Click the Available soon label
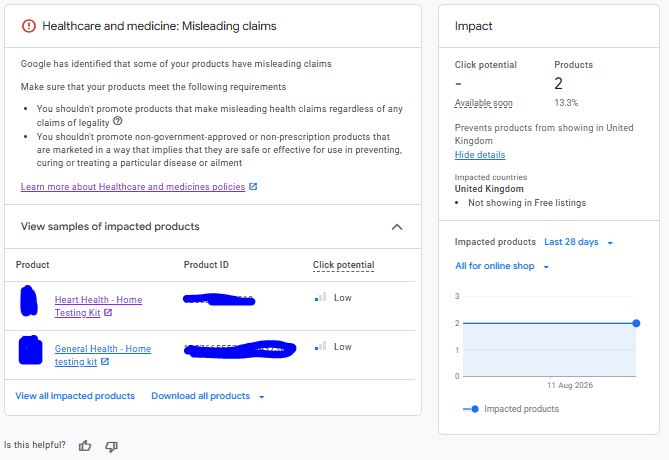The height and width of the screenshot is (460, 669). [x=483, y=103]
